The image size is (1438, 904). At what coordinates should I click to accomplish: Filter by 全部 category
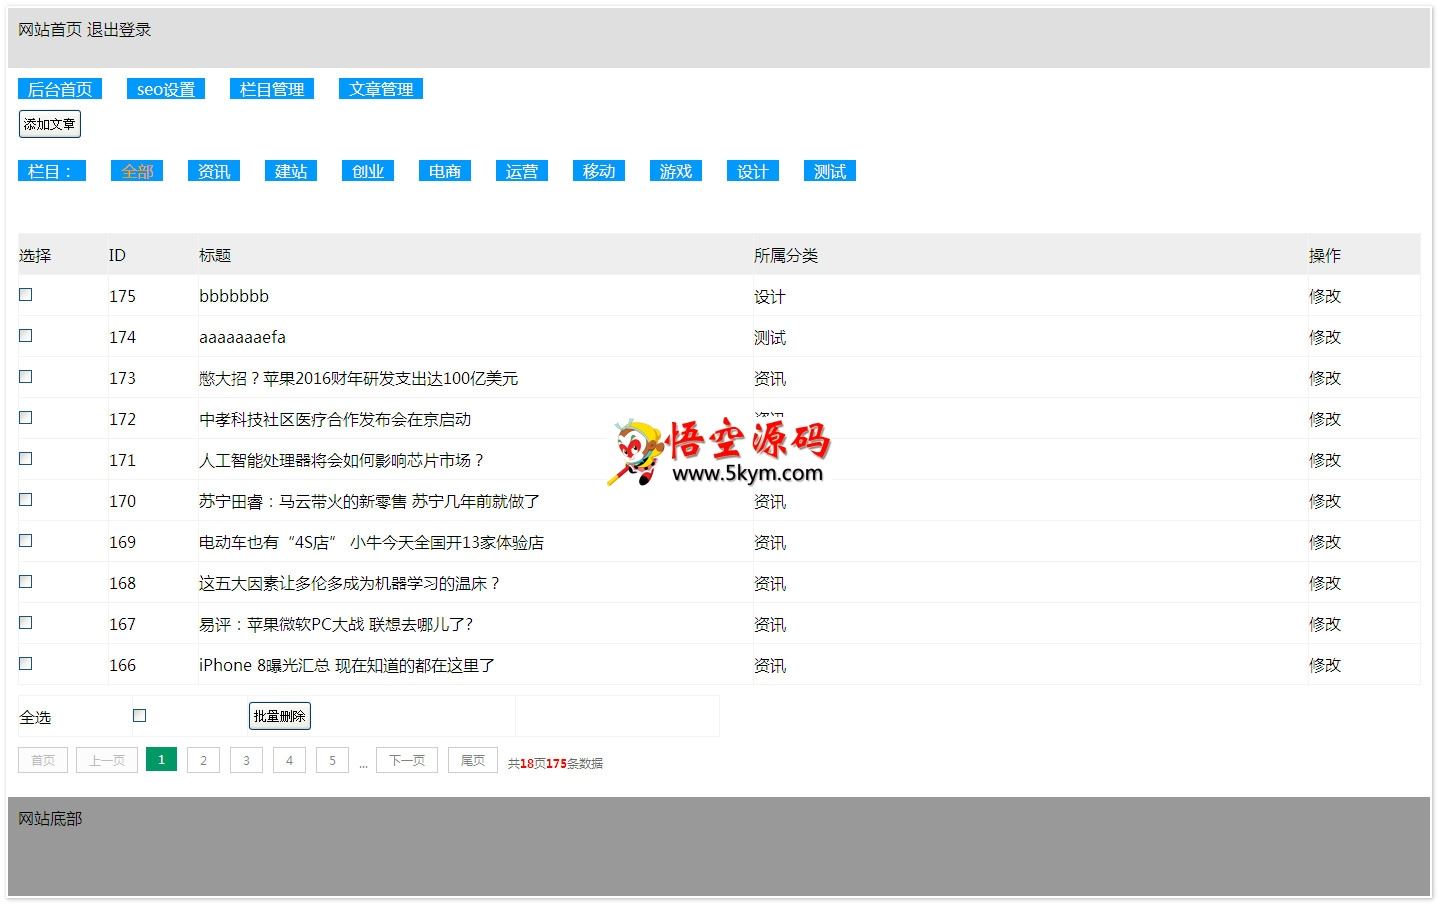point(137,171)
